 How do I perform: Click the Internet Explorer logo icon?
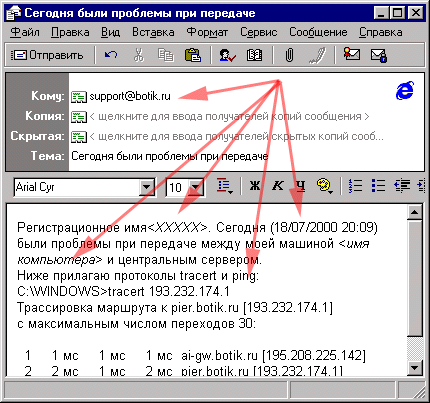click(405, 91)
